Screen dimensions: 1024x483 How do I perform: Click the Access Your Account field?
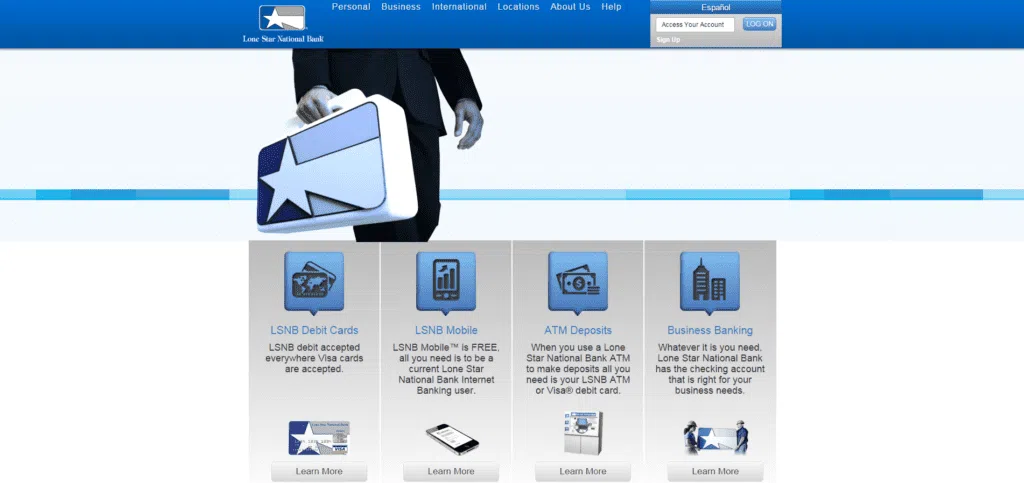pos(695,25)
